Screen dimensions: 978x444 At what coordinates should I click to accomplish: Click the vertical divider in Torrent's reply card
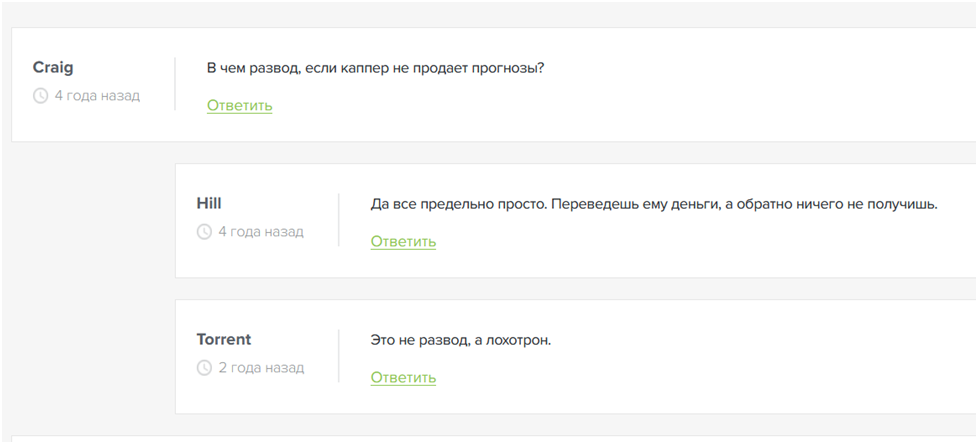[x=339, y=355]
